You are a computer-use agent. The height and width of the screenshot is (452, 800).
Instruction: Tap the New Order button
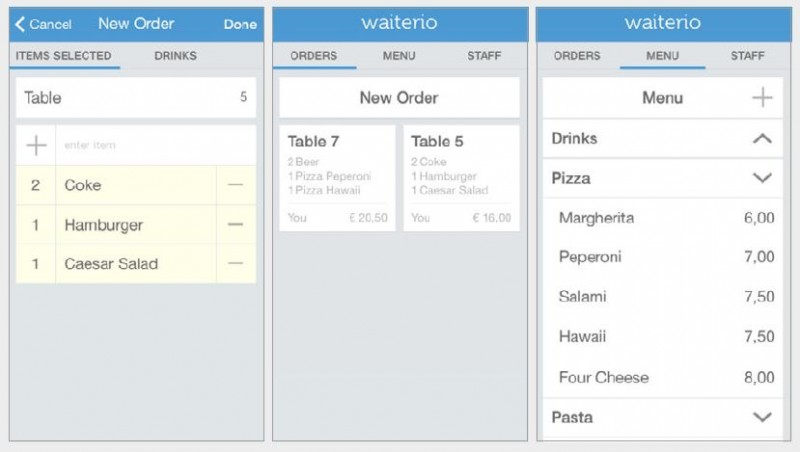[399, 98]
